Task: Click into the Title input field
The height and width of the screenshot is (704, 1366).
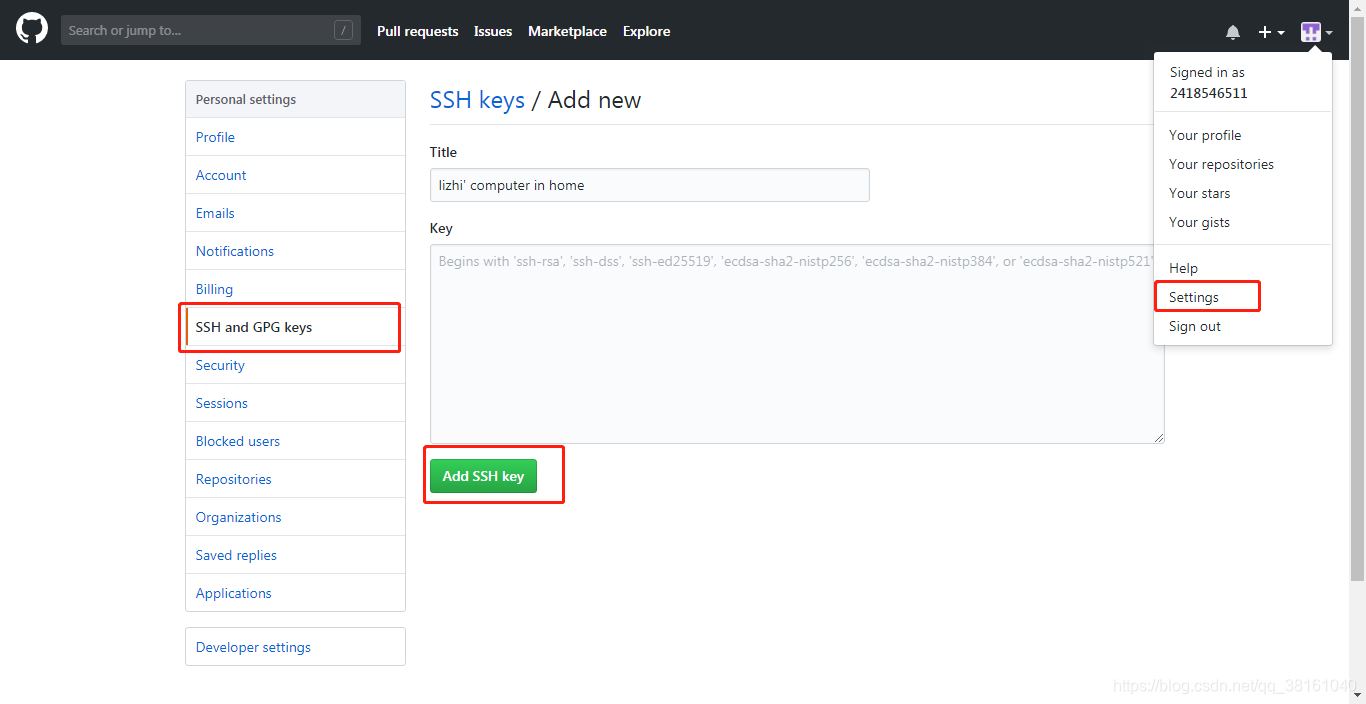Action: click(x=650, y=185)
